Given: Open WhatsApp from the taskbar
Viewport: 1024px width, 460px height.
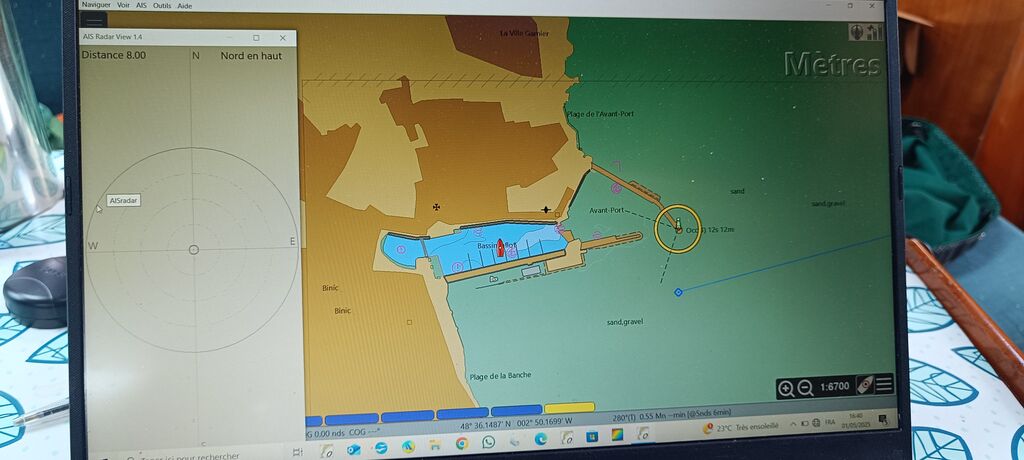Looking at the screenshot, I should click(488, 441).
